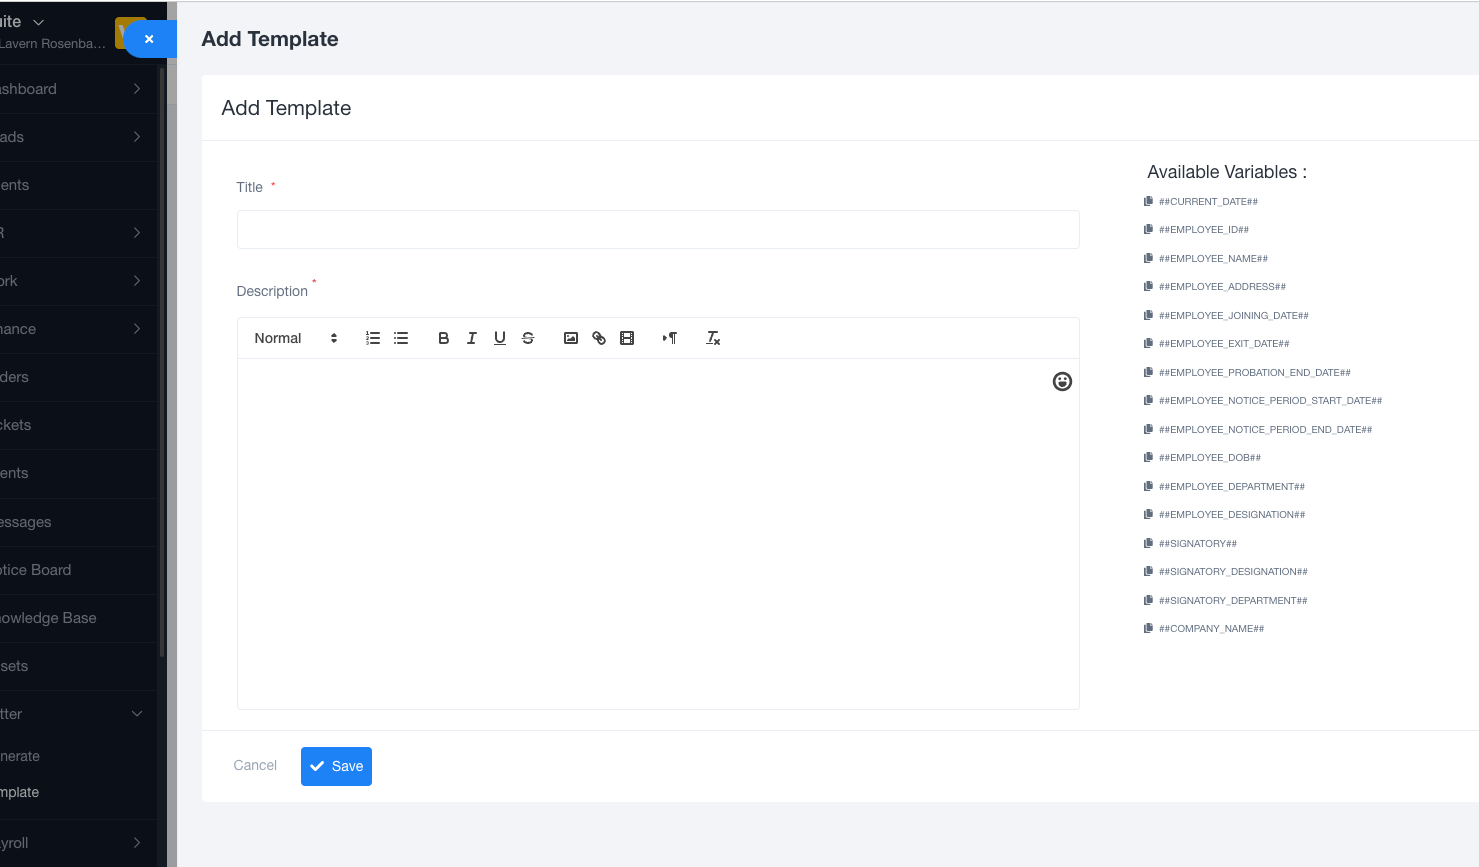Copy the ##EMPLOYEE_NAME## variable
1479x867 pixels.
[x=1148, y=258]
